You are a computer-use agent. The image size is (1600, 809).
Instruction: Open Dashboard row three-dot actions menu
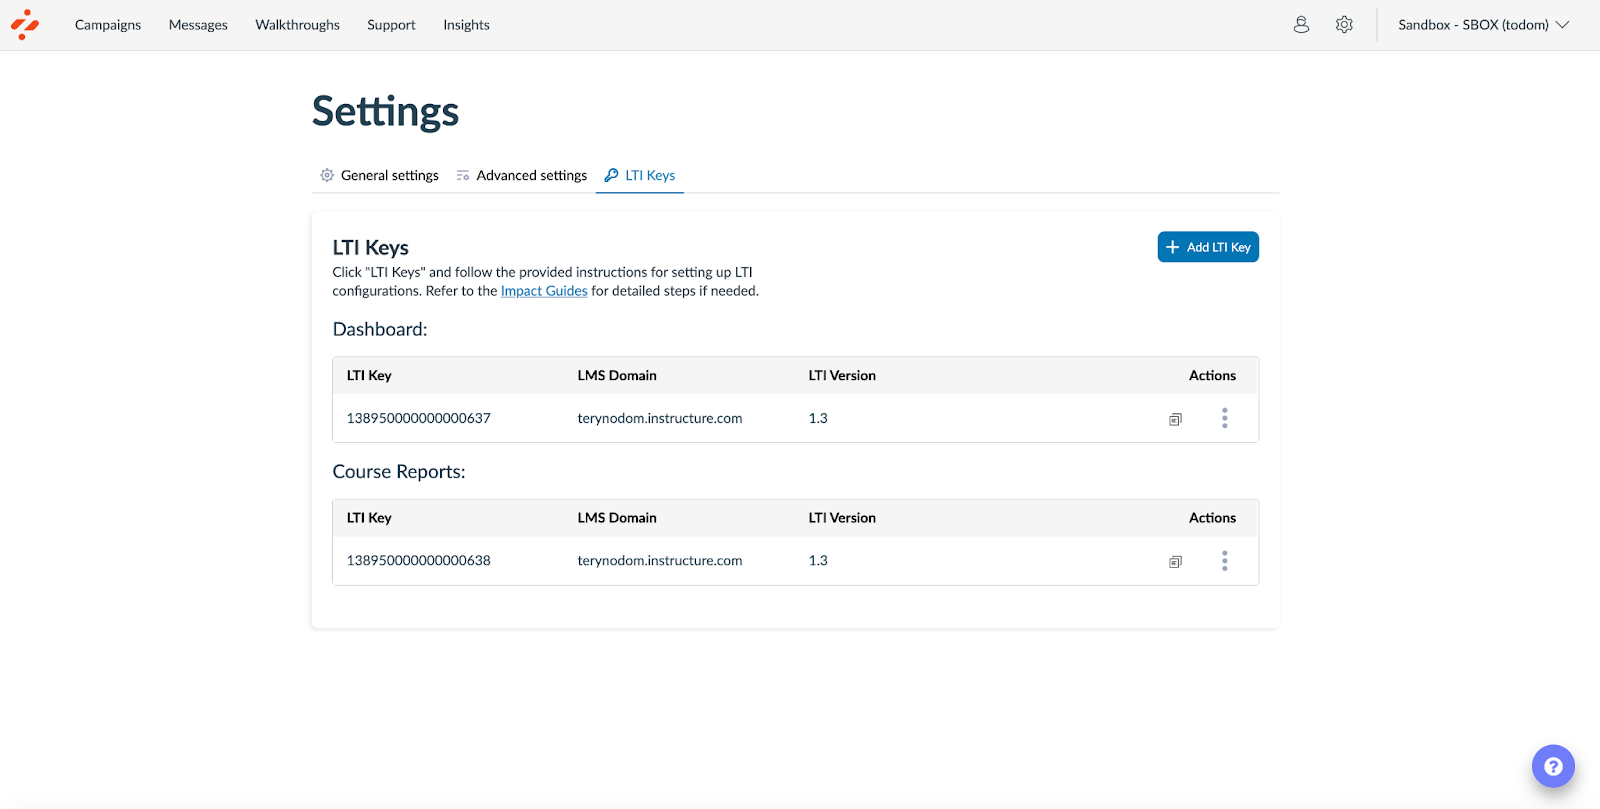point(1224,418)
